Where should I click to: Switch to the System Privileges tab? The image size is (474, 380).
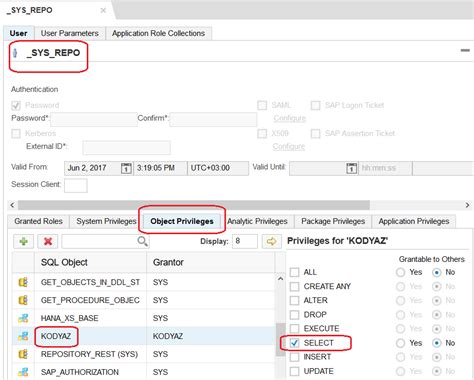click(x=106, y=221)
